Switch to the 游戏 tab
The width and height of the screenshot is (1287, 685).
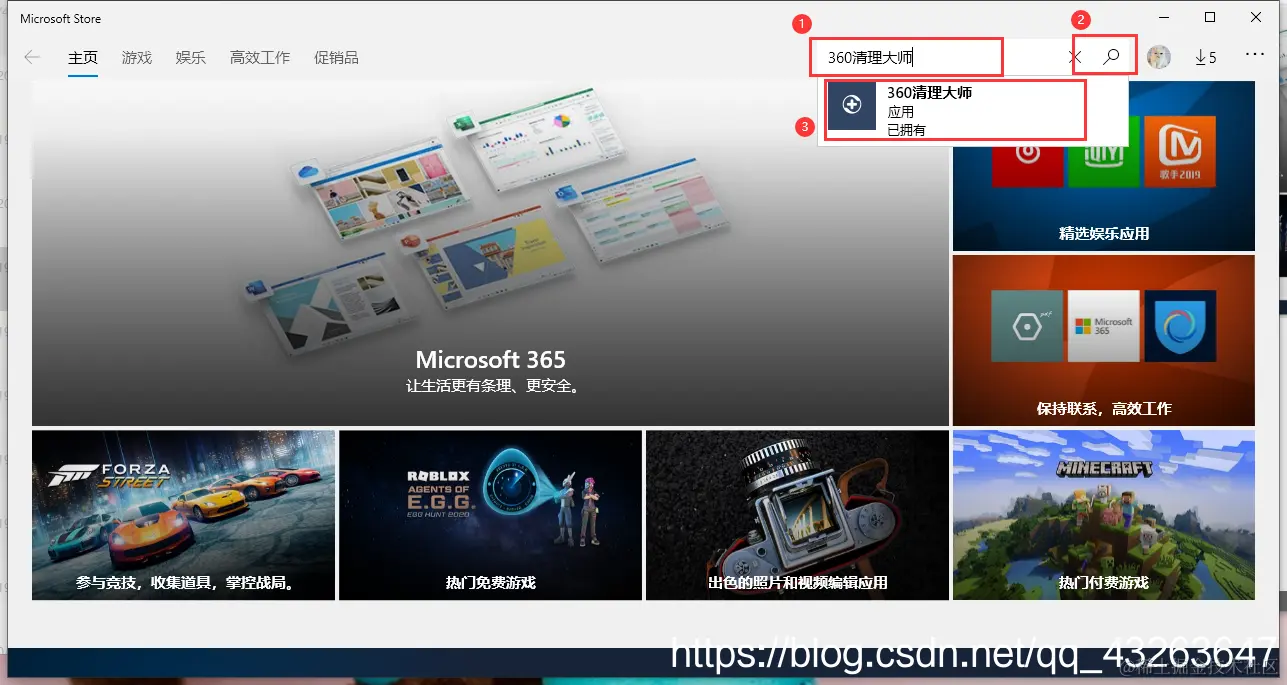(x=137, y=58)
